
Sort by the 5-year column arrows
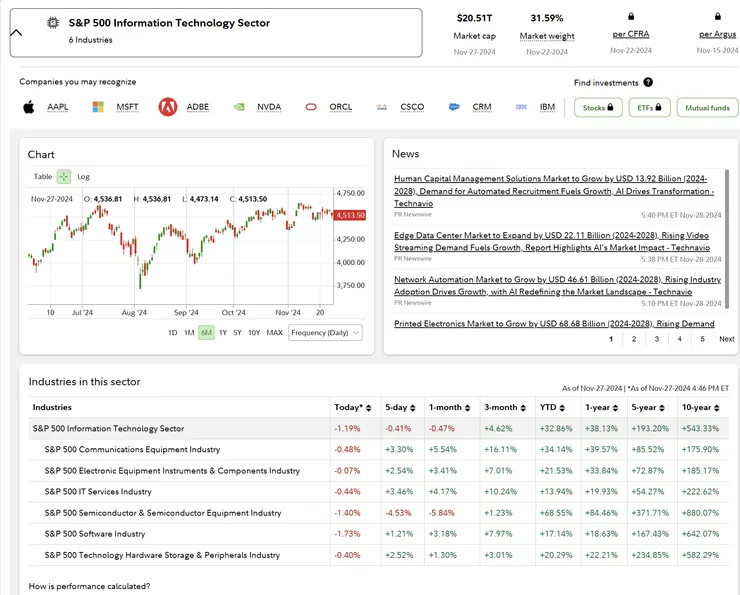[x=662, y=408]
